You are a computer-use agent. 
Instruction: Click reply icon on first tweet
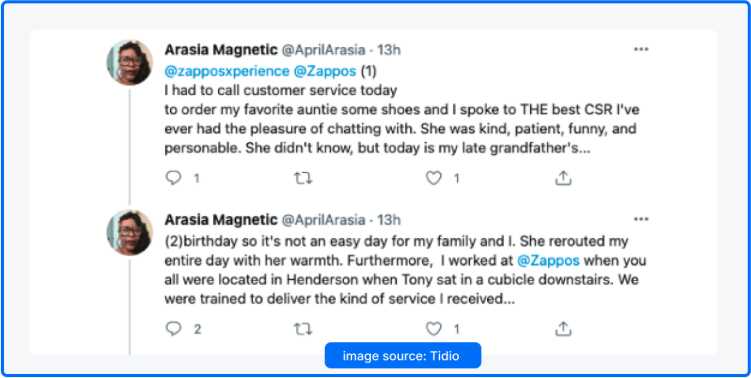click(173, 178)
